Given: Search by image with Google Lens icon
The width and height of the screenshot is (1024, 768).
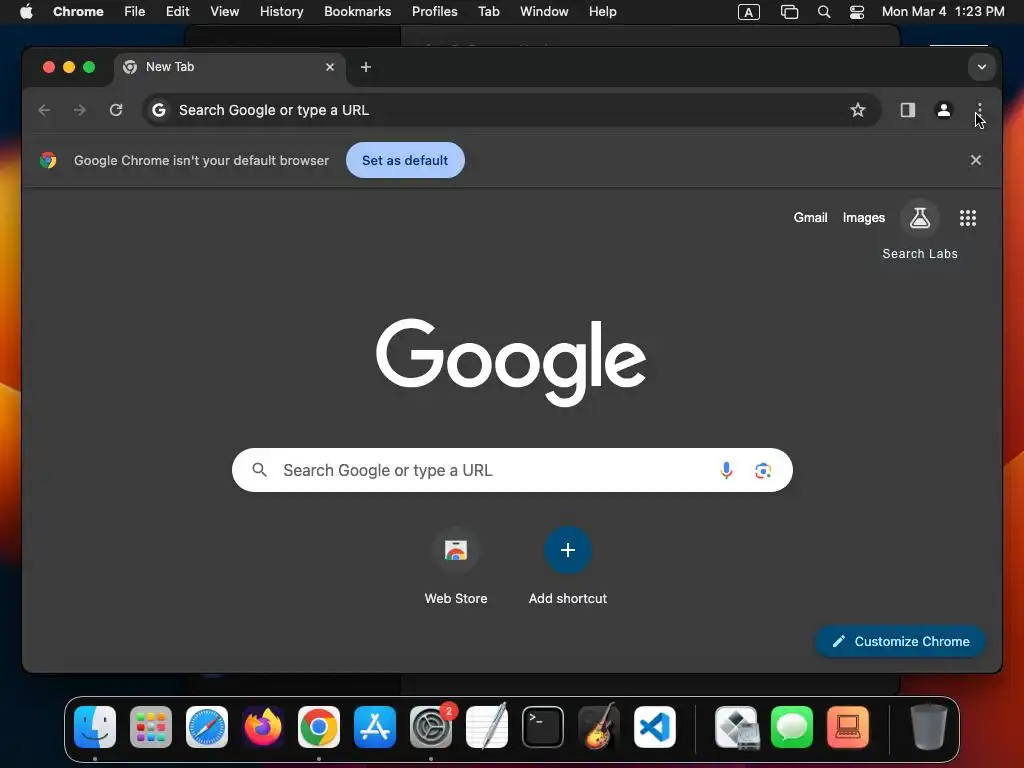Looking at the screenshot, I should (x=762, y=470).
